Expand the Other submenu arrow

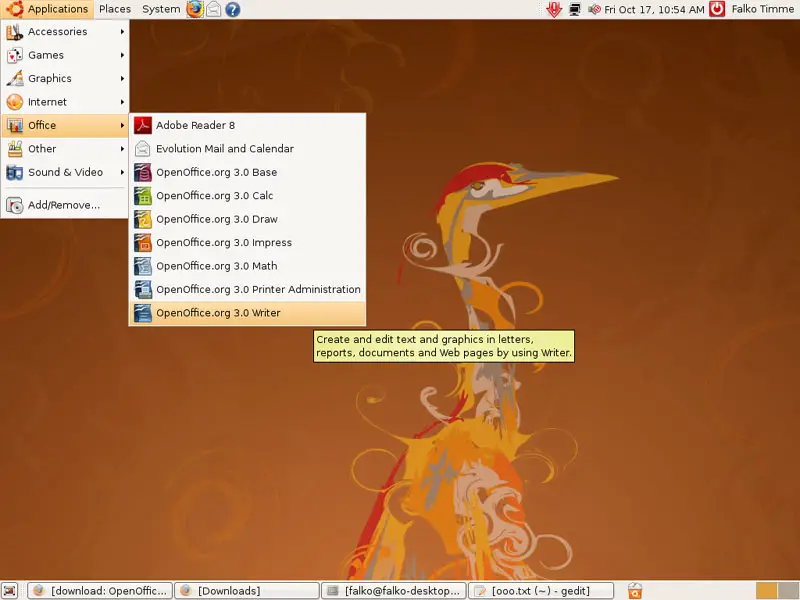[x=122, y=149]
